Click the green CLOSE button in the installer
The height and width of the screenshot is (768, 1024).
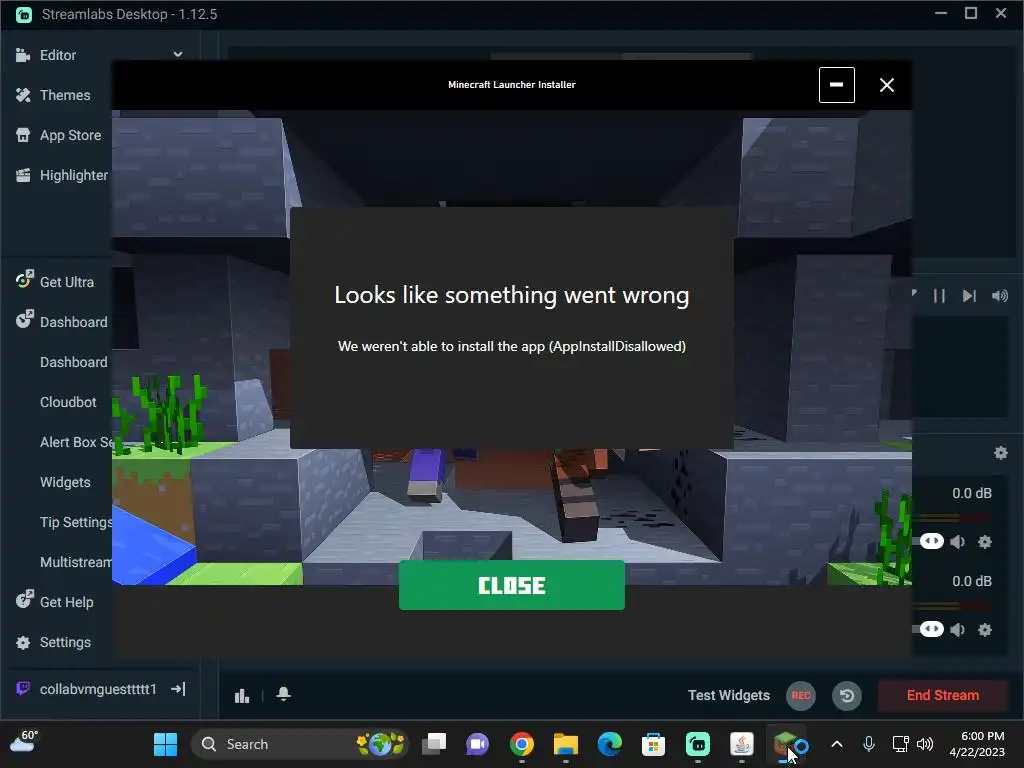coord(511,585)
